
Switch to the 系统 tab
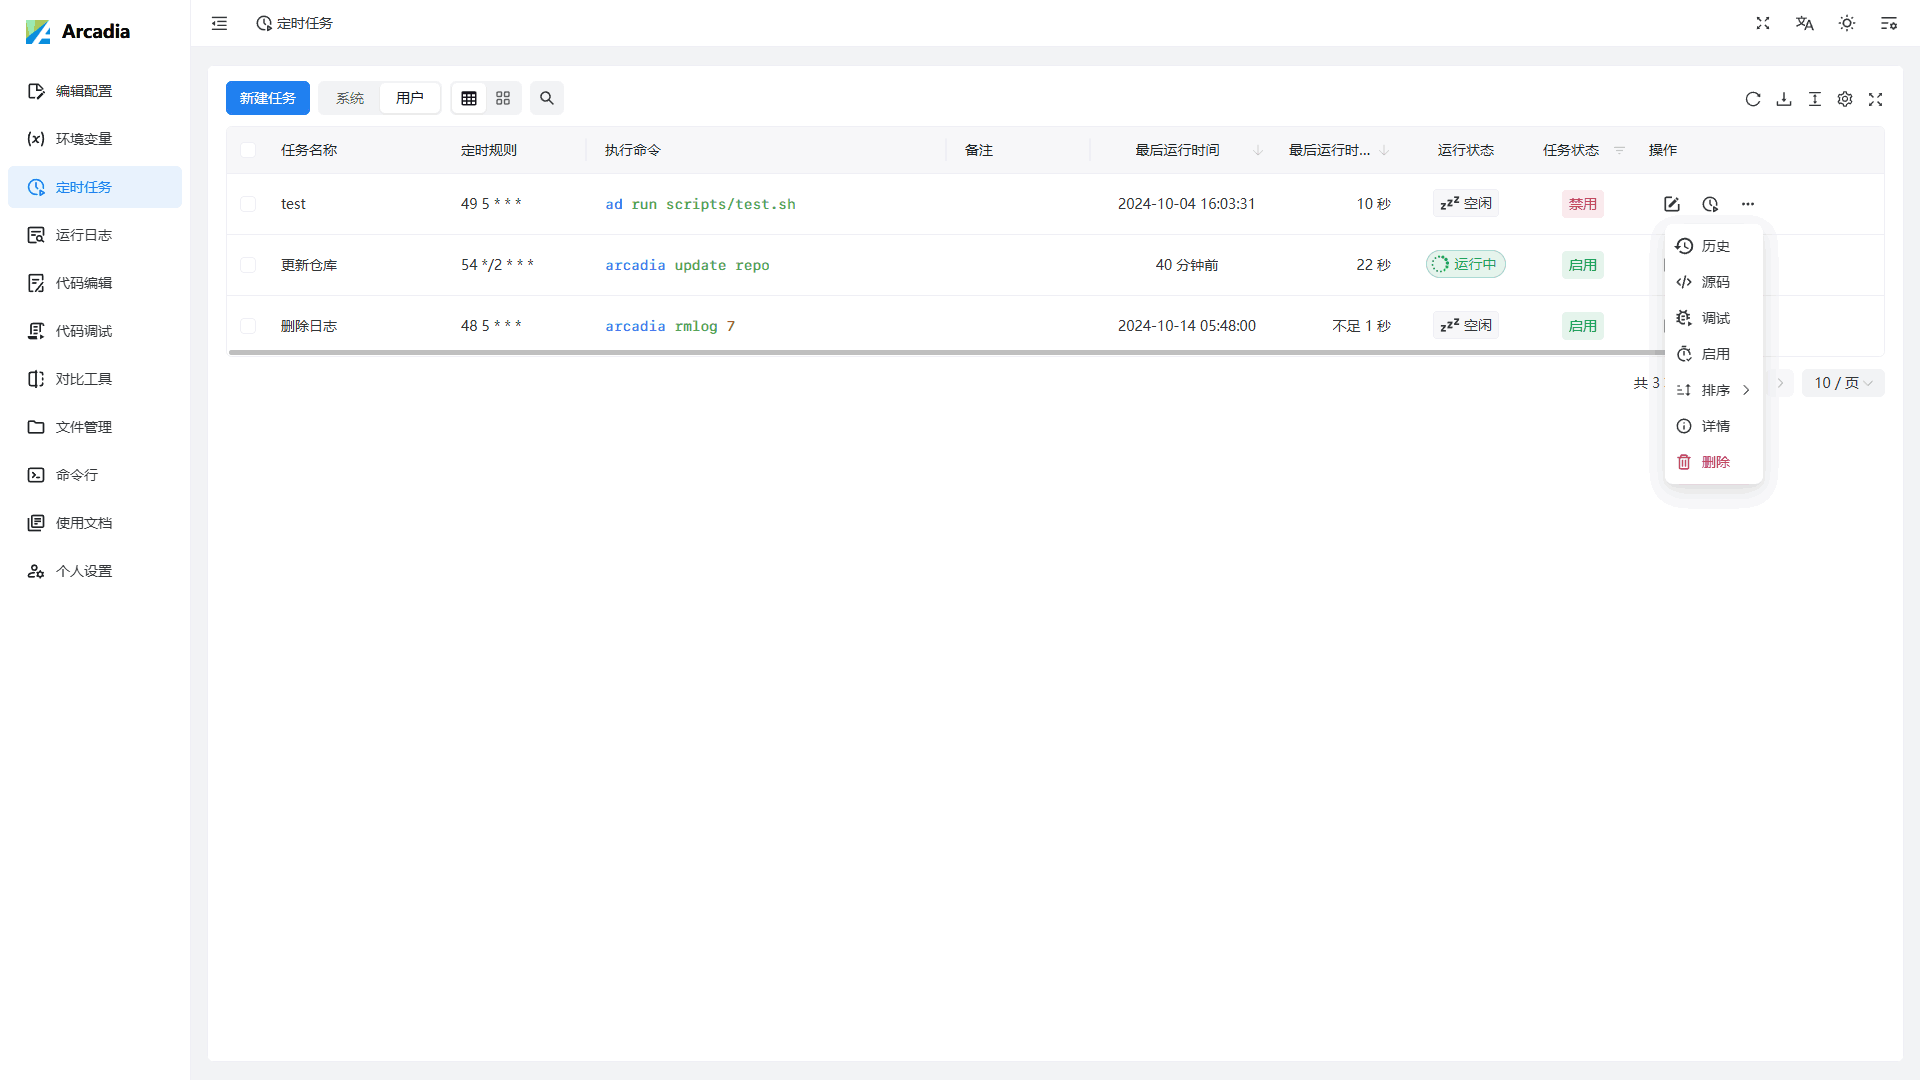[350, 98]
